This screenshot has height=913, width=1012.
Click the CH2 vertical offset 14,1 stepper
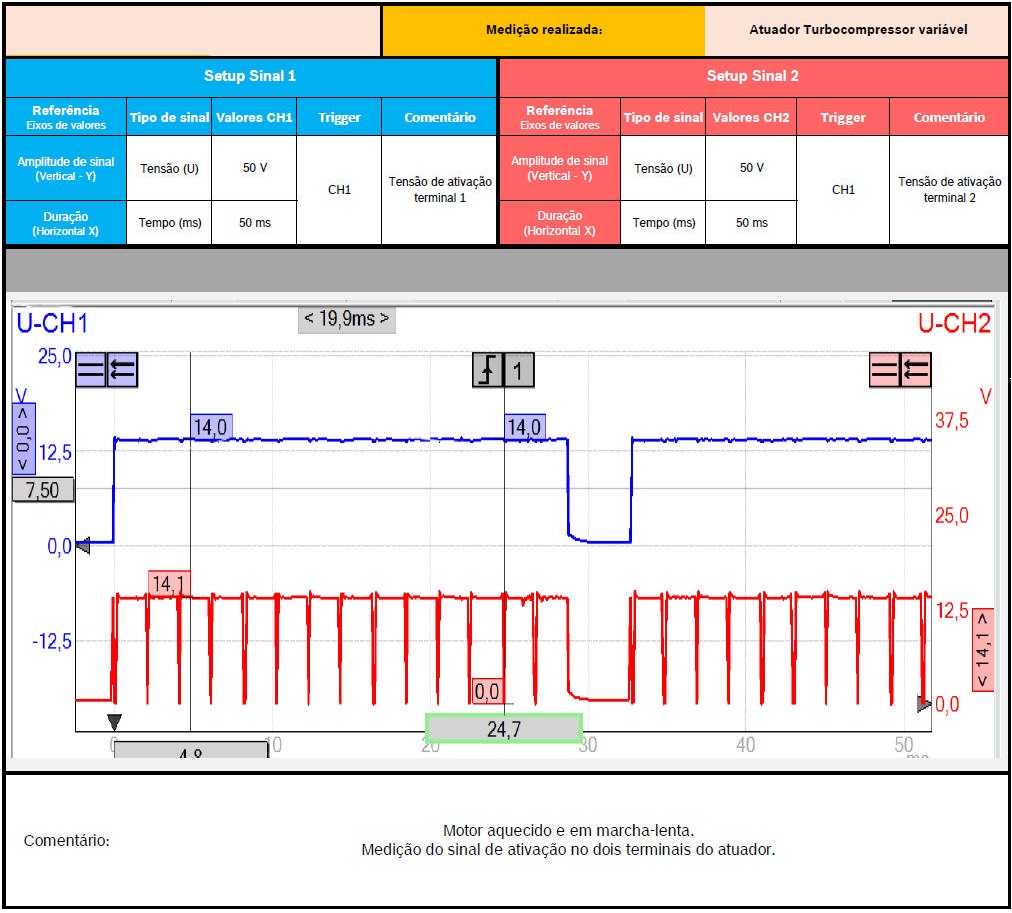982,648
